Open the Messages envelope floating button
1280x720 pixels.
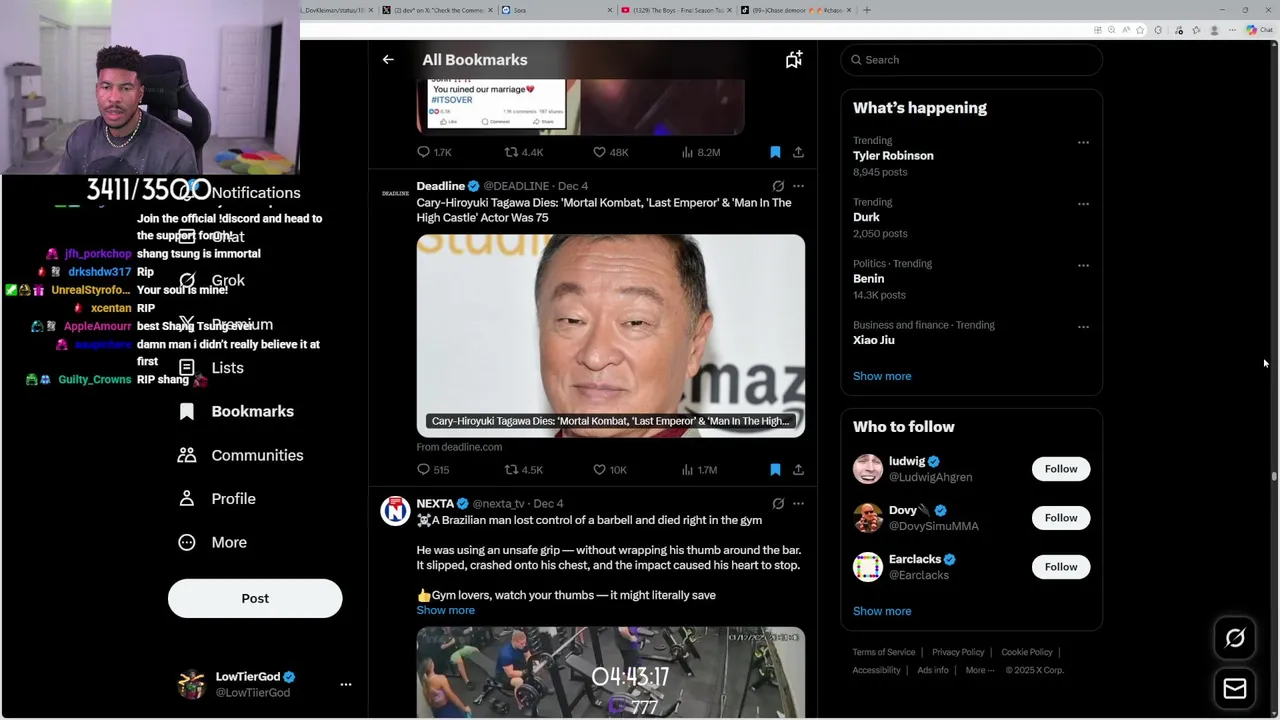(1235, 689)
